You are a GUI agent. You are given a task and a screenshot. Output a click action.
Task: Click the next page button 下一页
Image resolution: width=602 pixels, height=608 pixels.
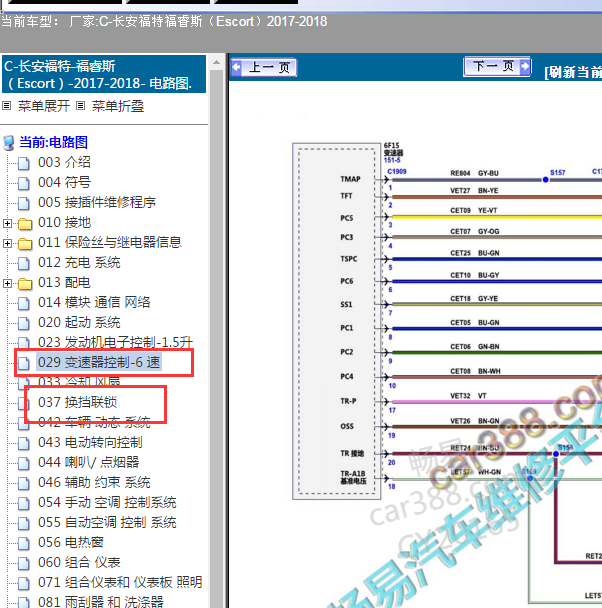(497, 67)
